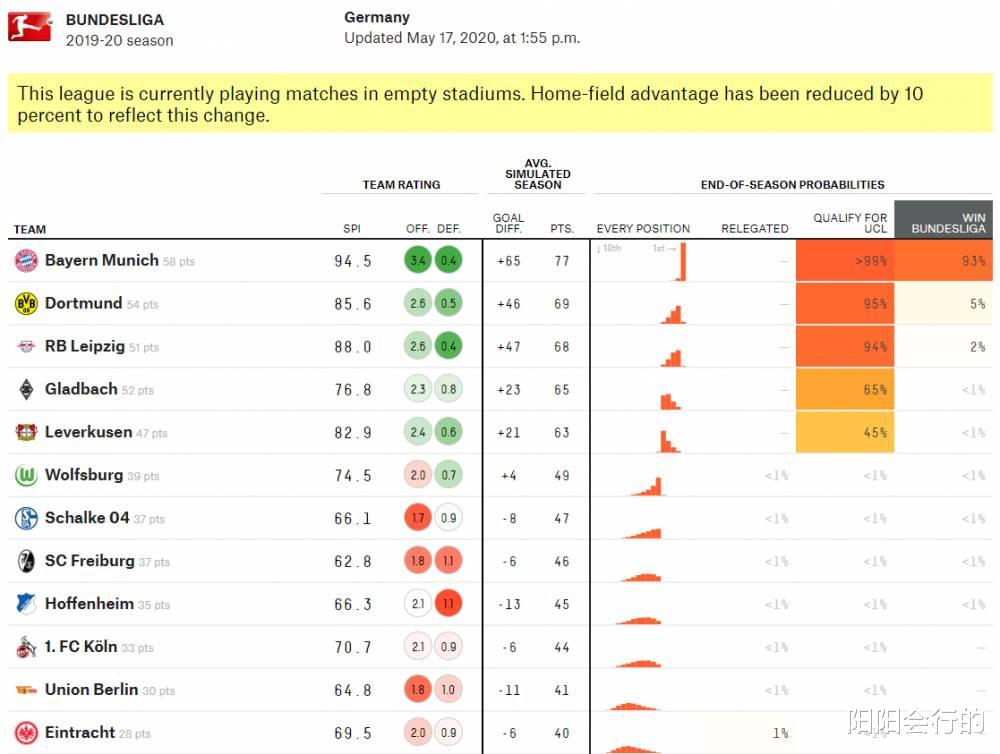The width and height of the screenshot is (1000, 754).
Task: Sort by Relegated column header
Action: [x=755, y=229]
